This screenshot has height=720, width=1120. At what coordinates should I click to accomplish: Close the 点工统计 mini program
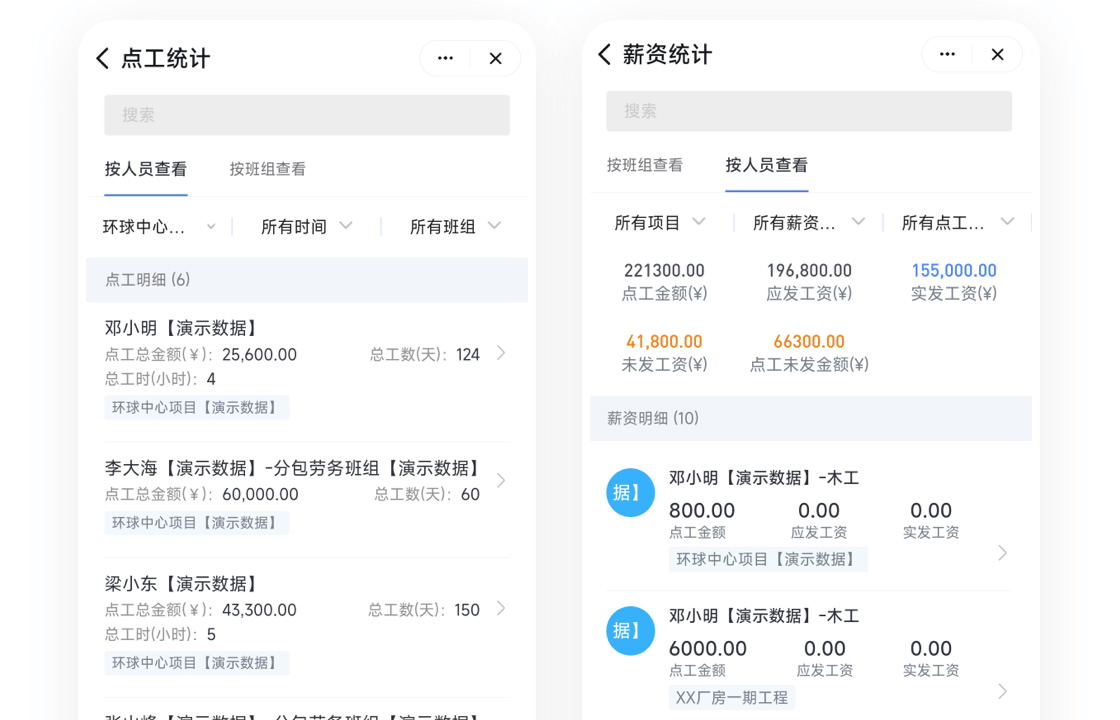[x=495, y=59]
